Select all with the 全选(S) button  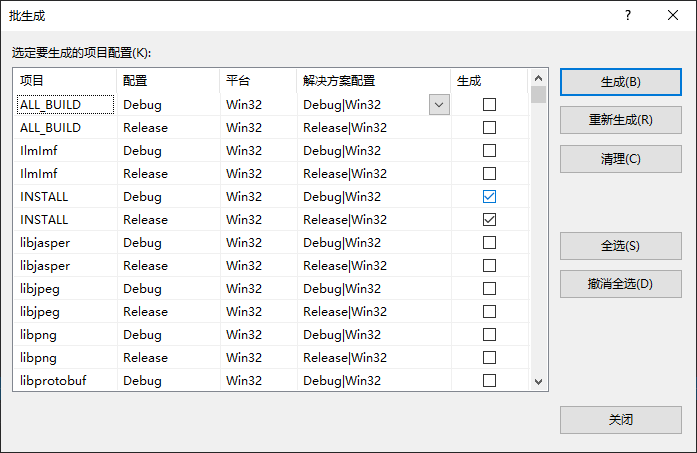pyautogui.click(x=620, y=246)
